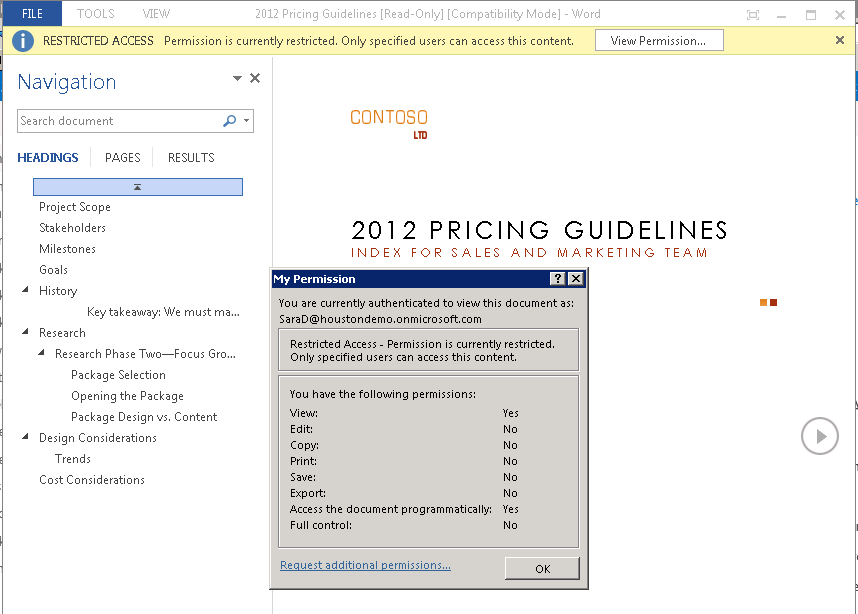
Task: Open the search options dropdown arrow
Action: (x=247, y=121)
